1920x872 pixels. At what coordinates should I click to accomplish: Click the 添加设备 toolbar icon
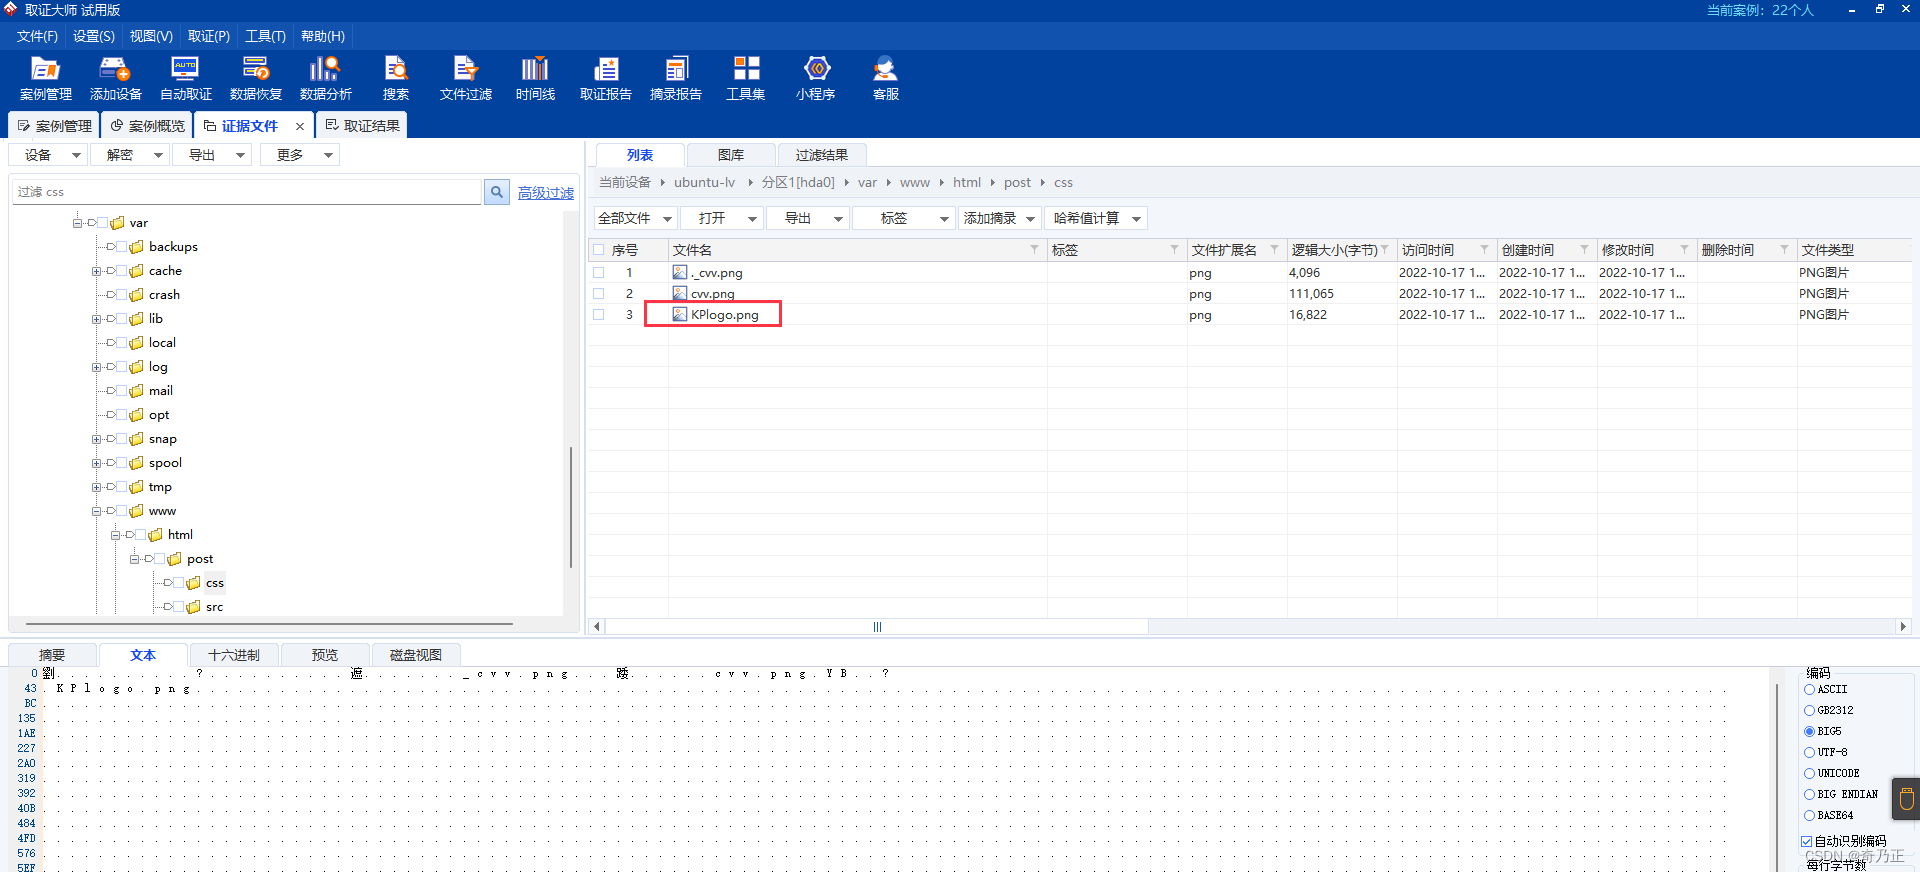(115, 78)
